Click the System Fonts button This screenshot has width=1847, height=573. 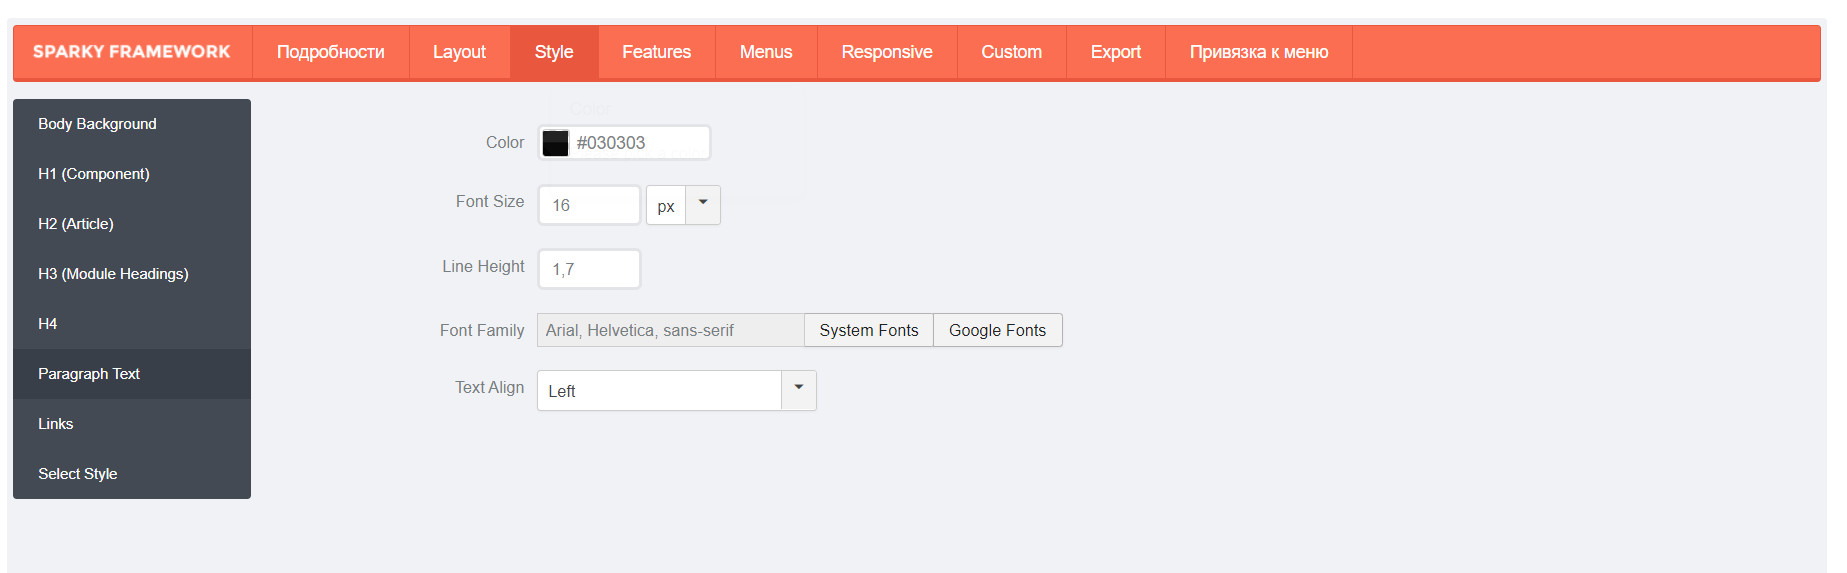point(869,330)
